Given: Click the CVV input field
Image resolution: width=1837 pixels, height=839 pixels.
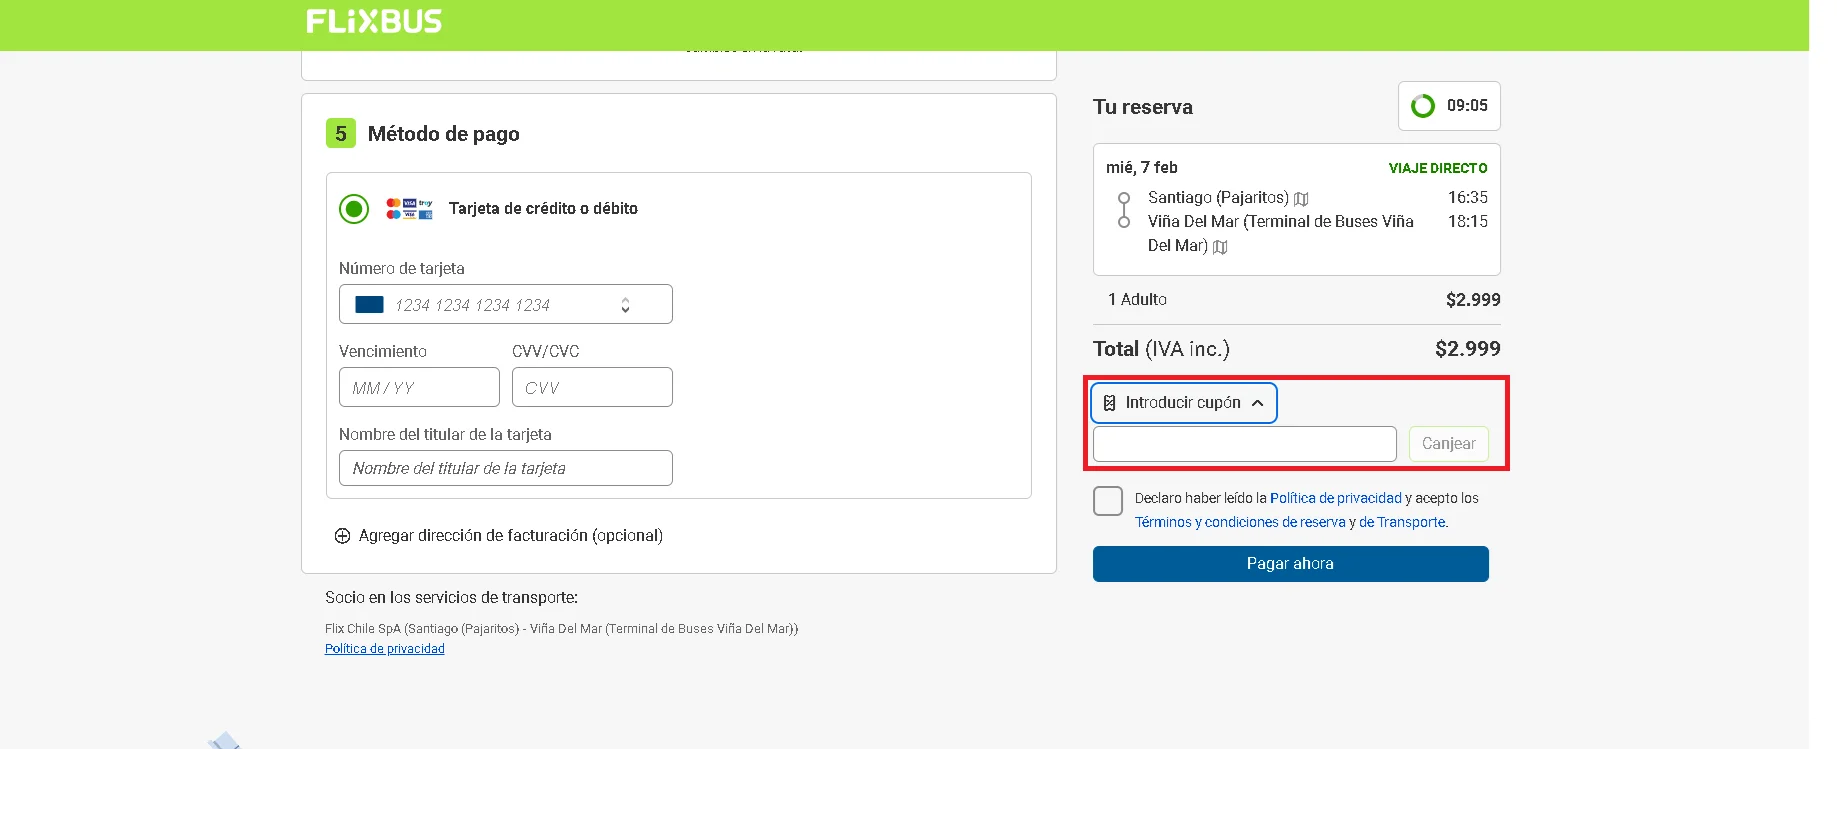Looking at the screenshot, I should 592,388.
